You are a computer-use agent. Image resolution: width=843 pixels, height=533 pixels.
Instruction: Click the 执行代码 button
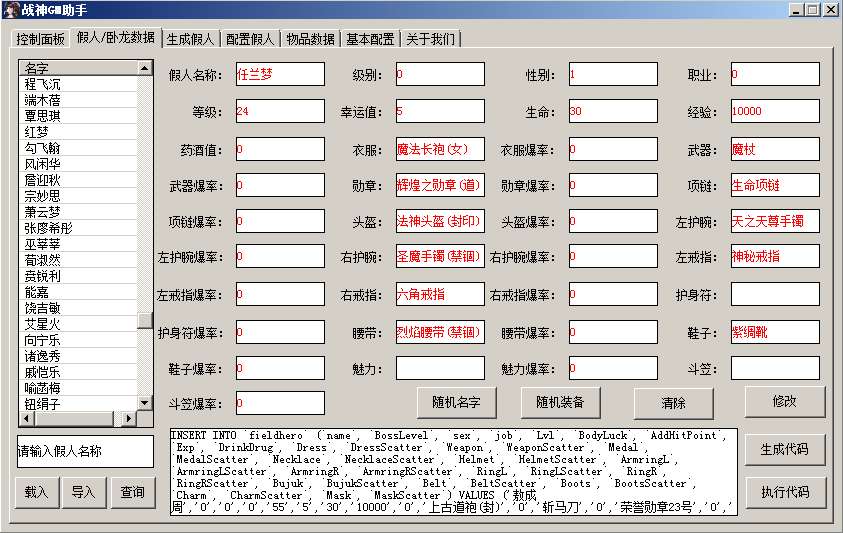pos(785,492)
